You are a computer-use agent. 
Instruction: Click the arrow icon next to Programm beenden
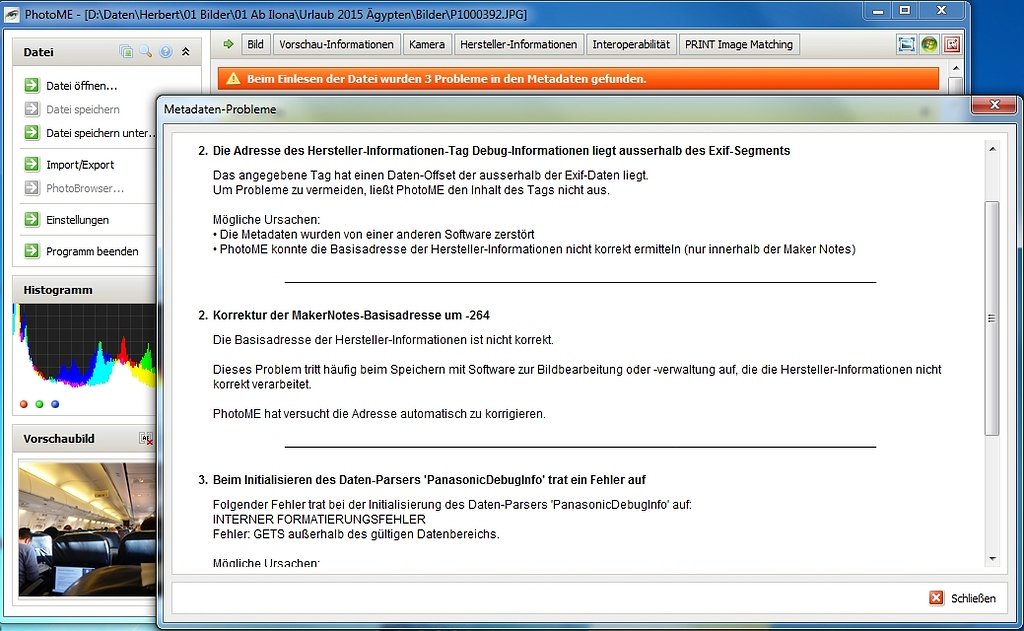click(31, 250)
